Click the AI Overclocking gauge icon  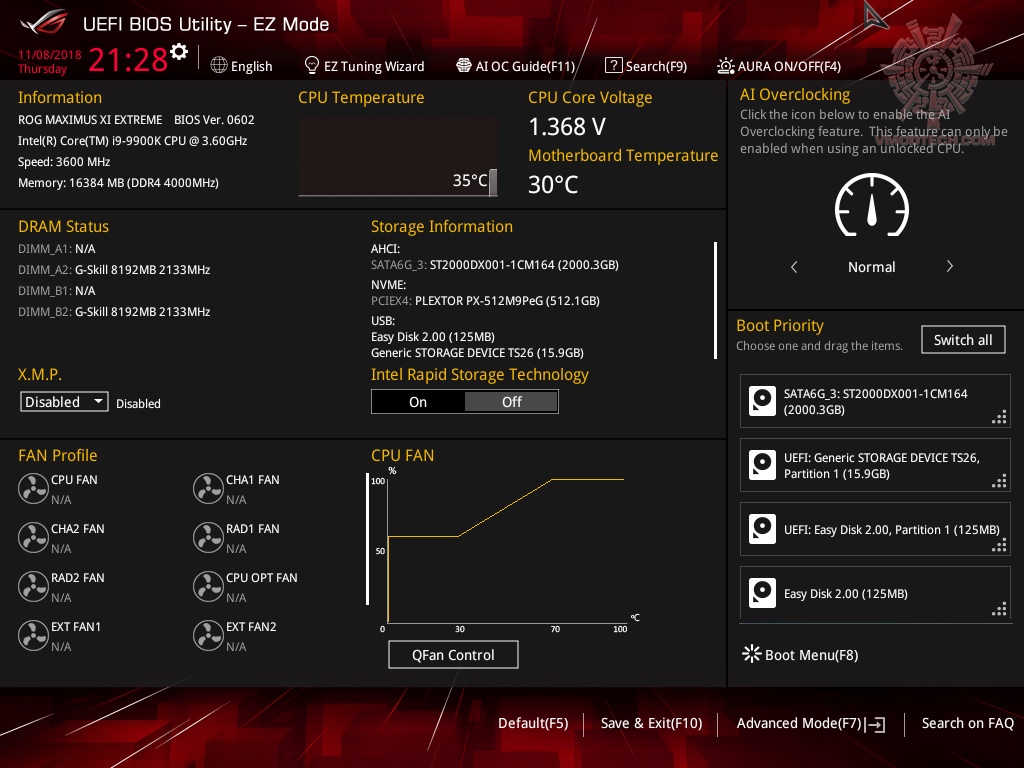(872, 204)
